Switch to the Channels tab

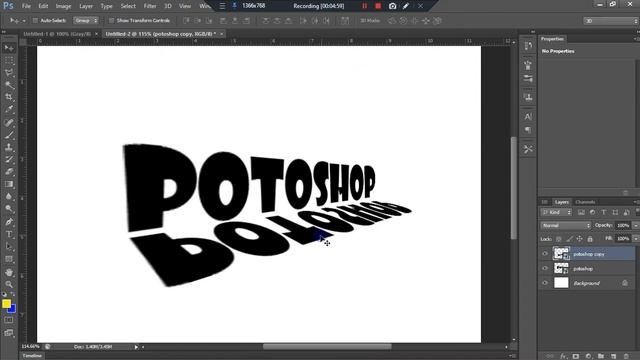585,202
